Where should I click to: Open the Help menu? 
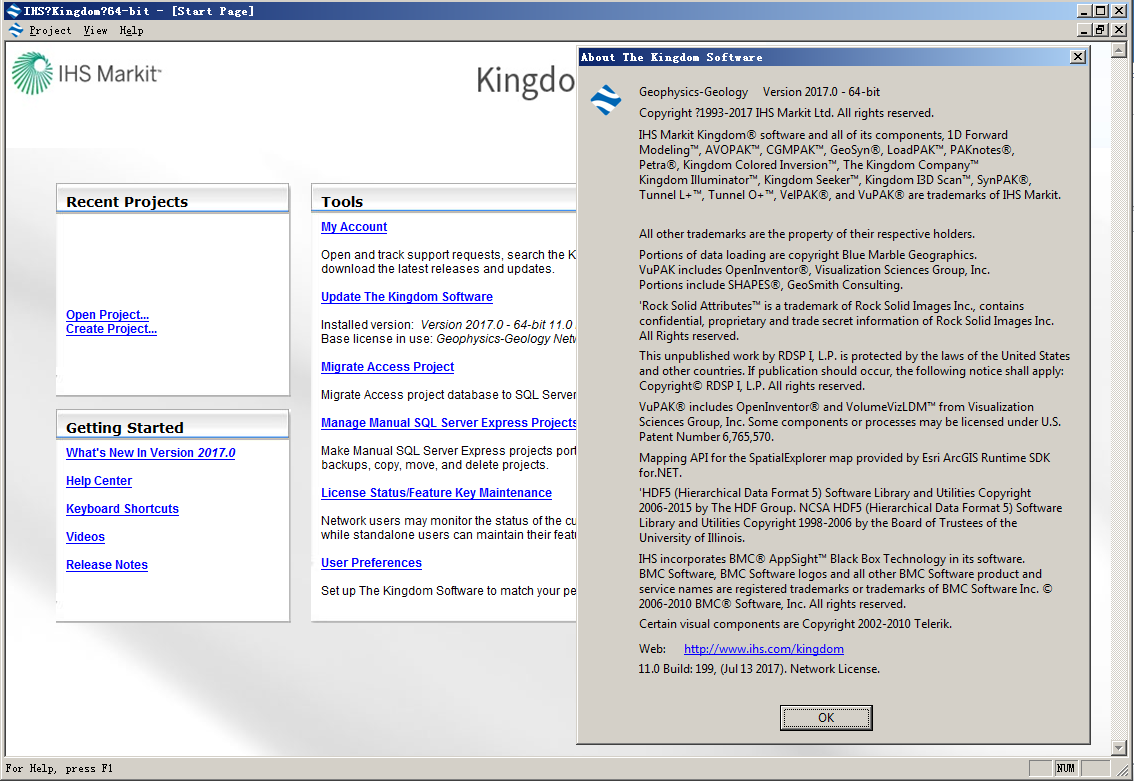coord(132,30)
